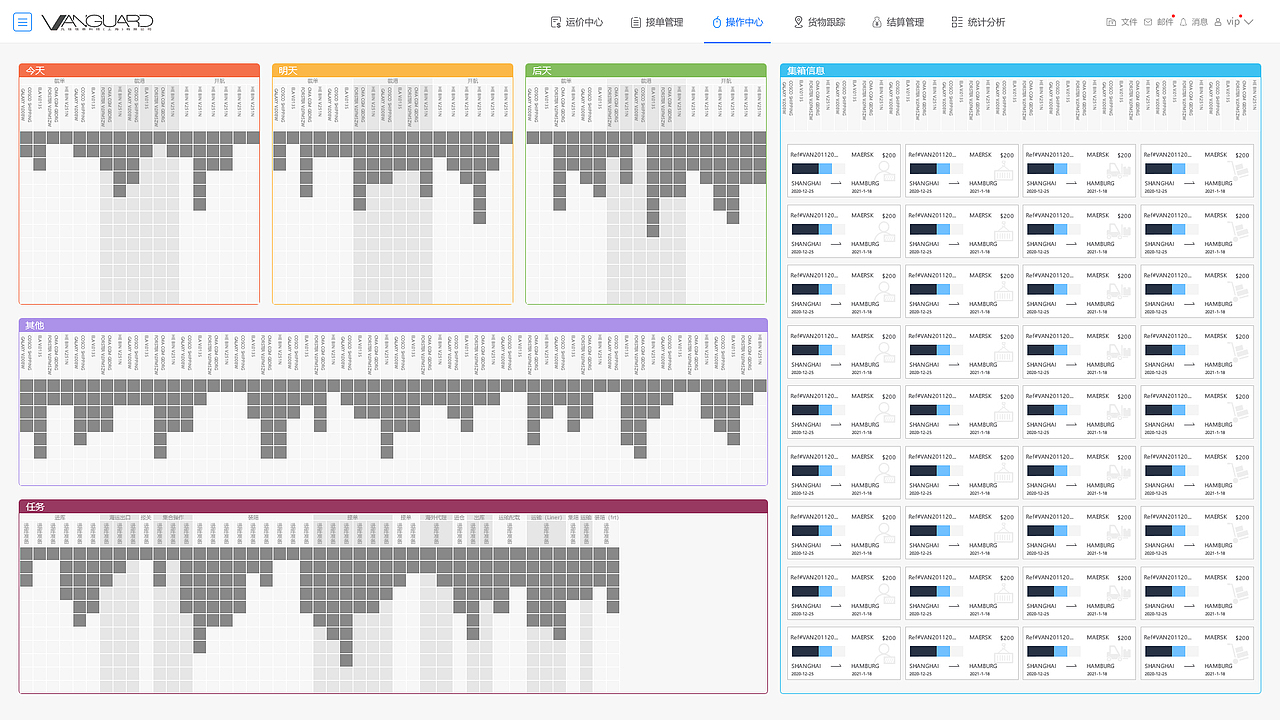
Task: Go to the 接单管理 tab
Action: point(657,22)
